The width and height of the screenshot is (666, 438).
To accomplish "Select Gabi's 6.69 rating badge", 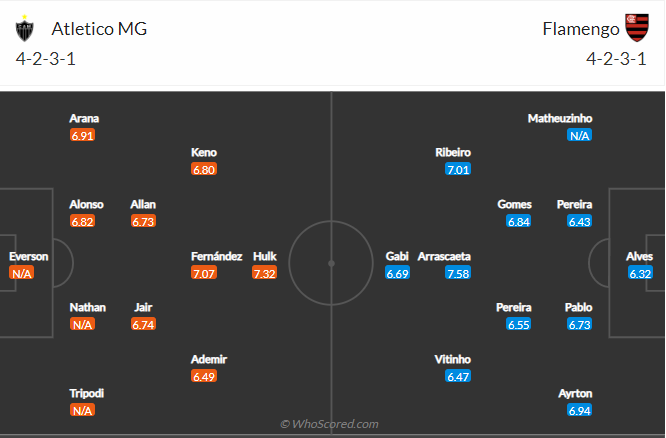I will 397,273.
